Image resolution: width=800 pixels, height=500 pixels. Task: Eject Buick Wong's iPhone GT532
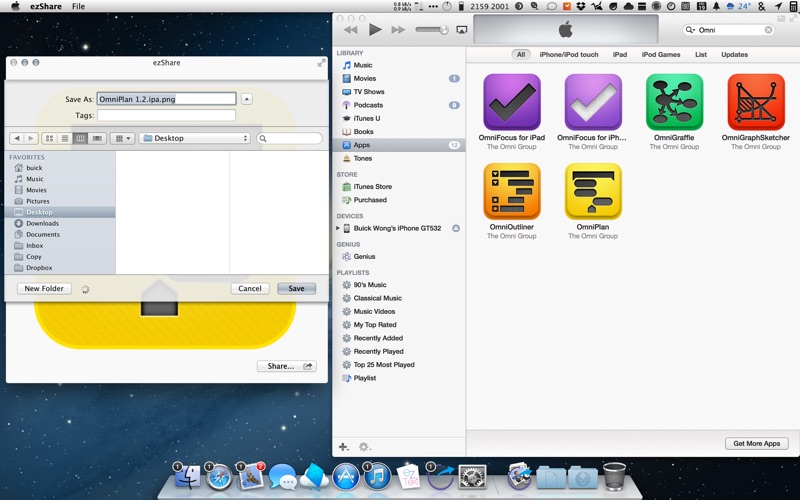(x=456, y=228)
